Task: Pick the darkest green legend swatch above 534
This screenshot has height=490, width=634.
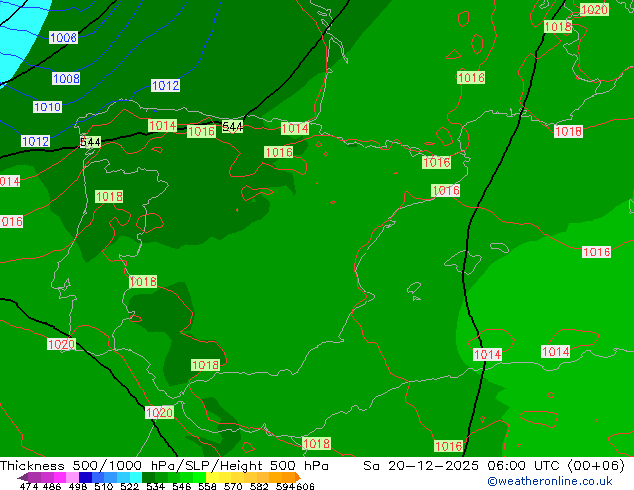Action: (148, 477)
